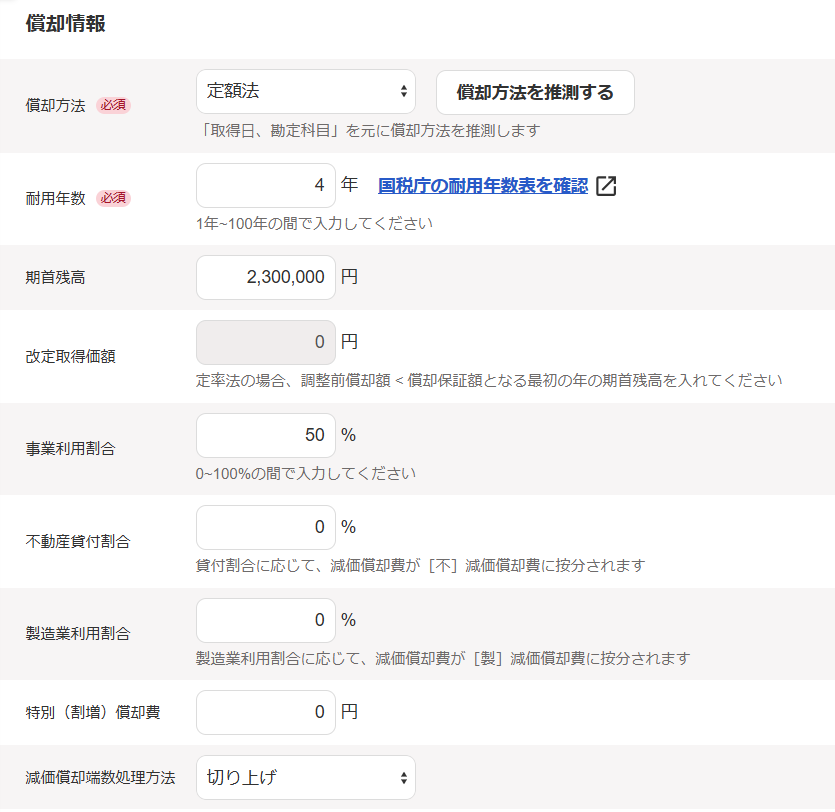
Task: Click the 減価償却端数処理方法 field label
Action: 100,777
